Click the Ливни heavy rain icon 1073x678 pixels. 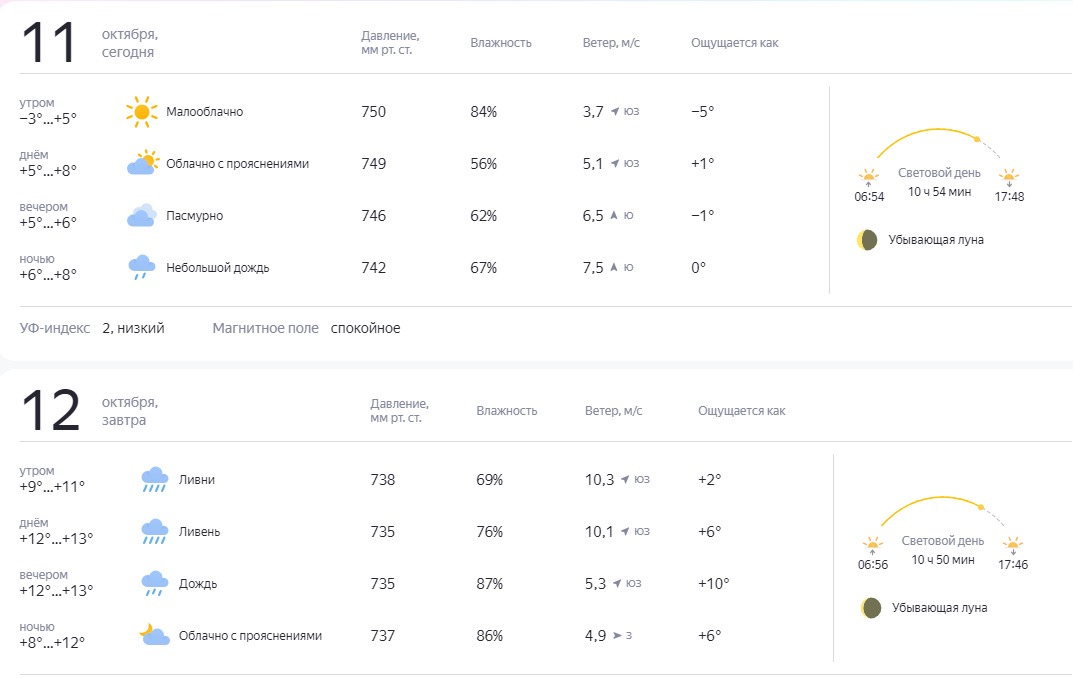pyautogui.click(x=155, y=480)
